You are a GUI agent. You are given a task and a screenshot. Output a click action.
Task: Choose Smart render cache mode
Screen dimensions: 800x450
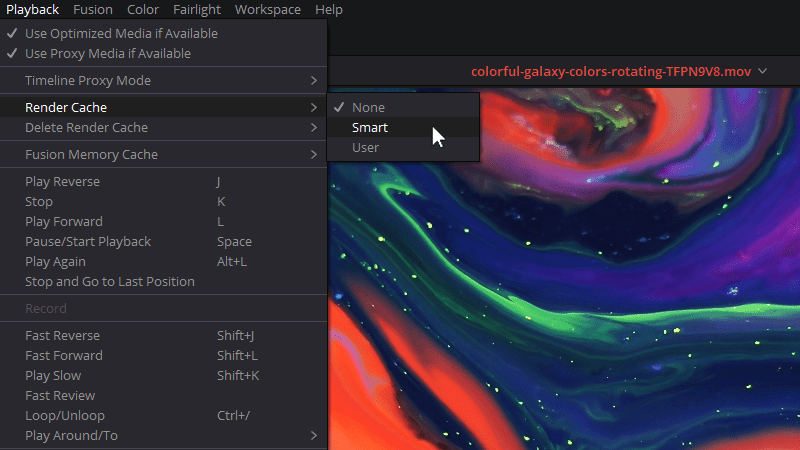coord(369,127)
